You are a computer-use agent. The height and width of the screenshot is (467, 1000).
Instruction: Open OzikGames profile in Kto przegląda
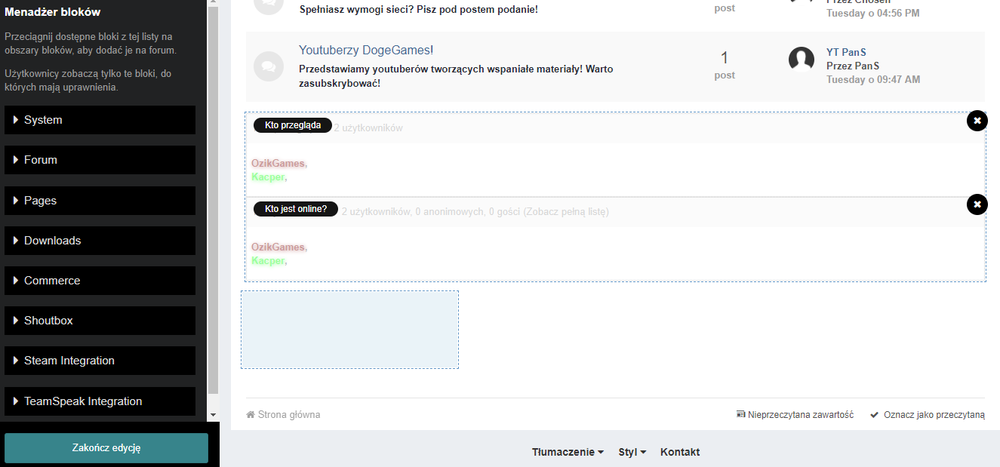[x=278, y=163]
